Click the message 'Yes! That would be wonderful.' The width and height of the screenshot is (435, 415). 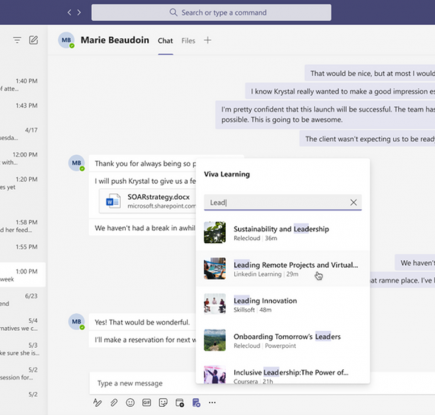pos(142,322)
